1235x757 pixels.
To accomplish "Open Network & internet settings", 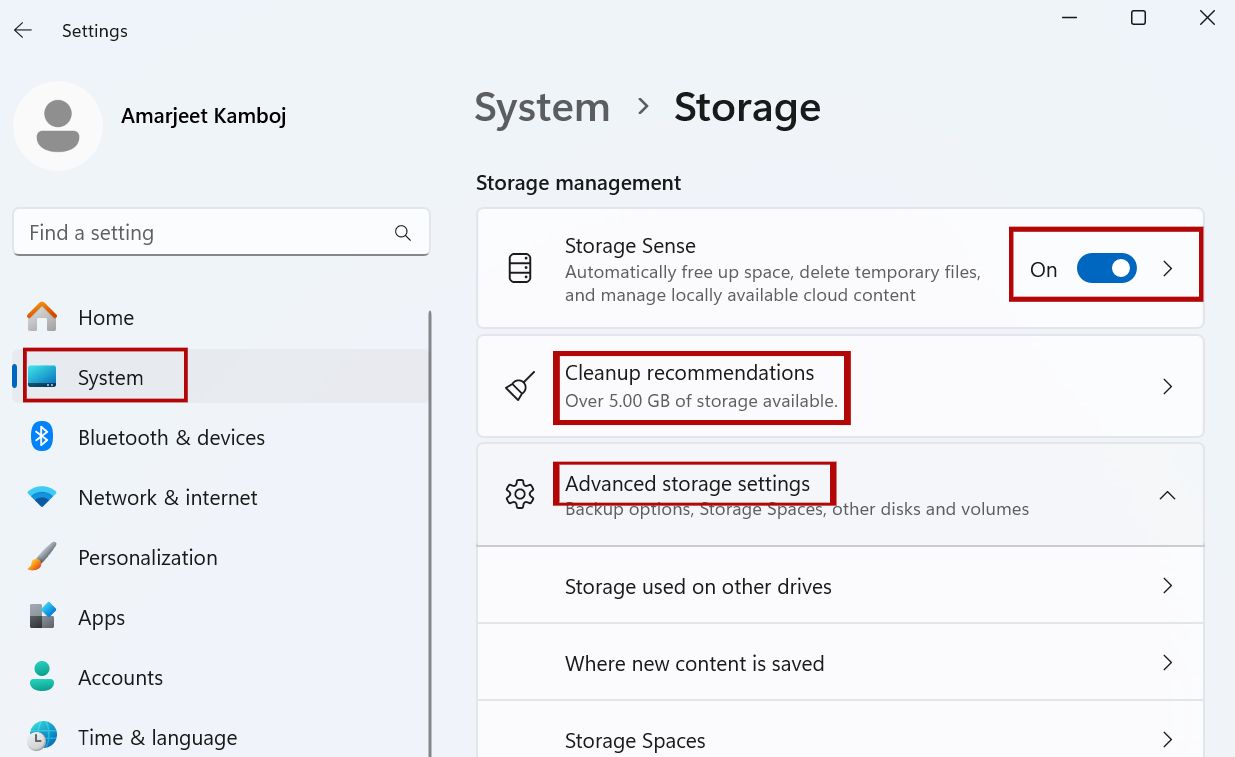I will [167, 497].
